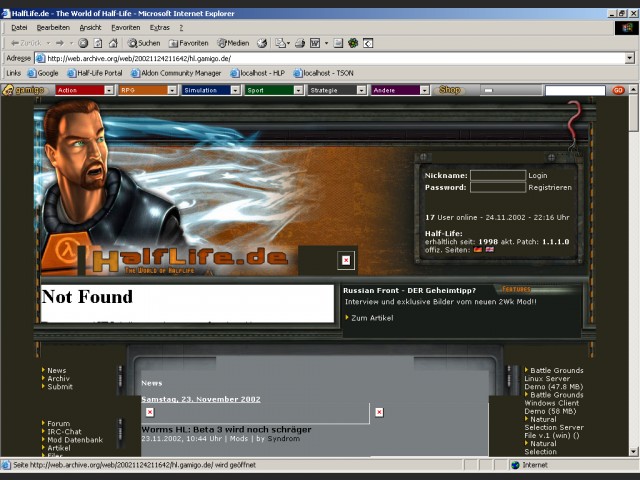The height and width of the screenshot is (480, 640).
Task: Open Battle Grounds Linux Server Demo download
Action: [x=554, y=378]
